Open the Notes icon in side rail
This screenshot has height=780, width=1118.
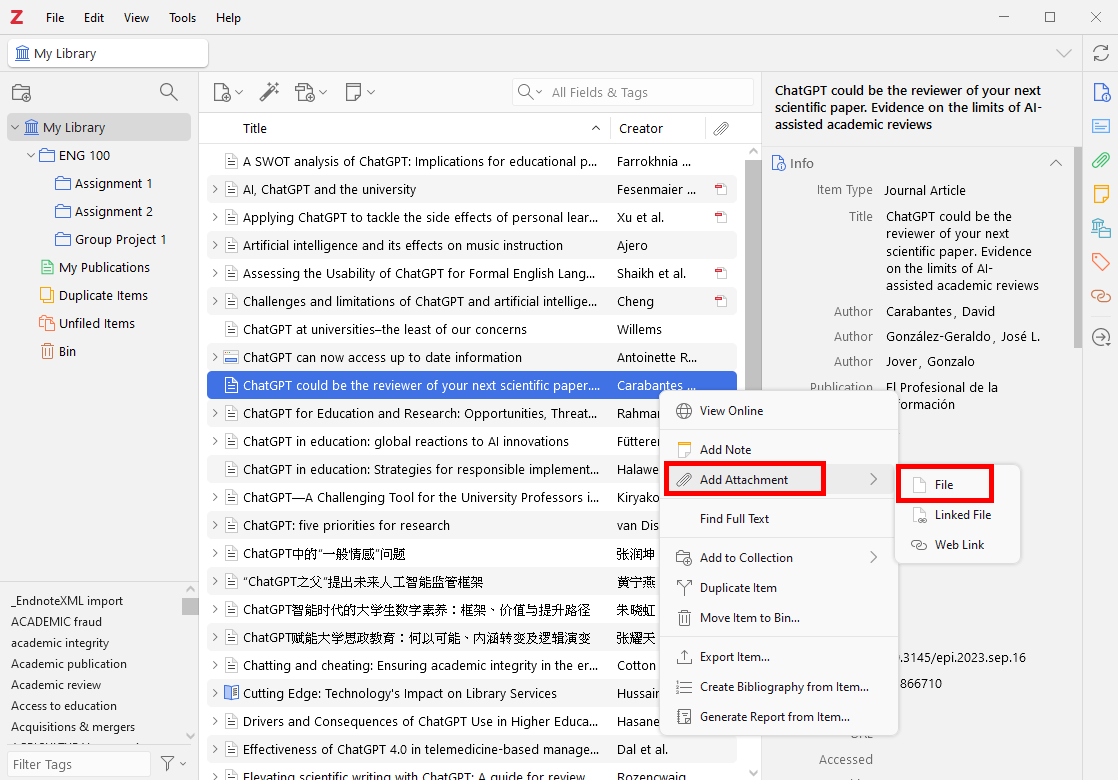(x=1101, y=194)
